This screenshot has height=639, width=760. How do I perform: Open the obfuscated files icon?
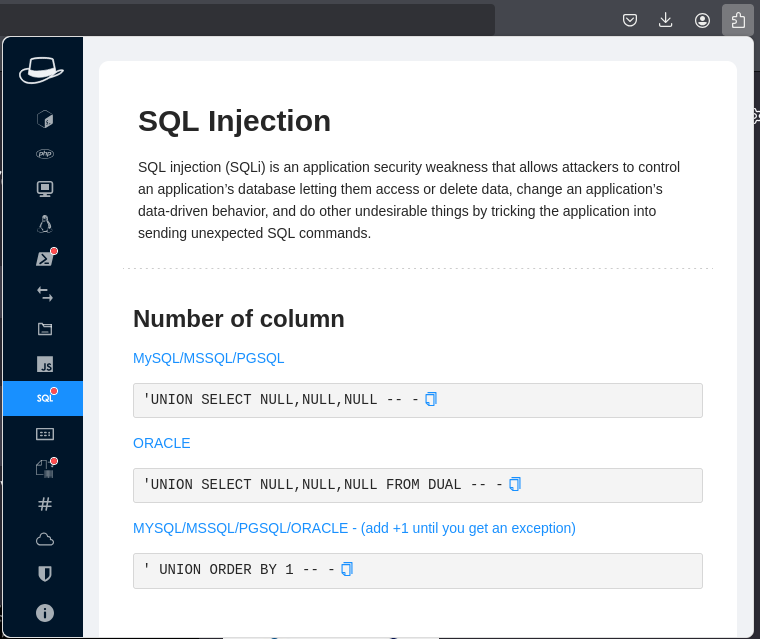[x=45, y=469]
